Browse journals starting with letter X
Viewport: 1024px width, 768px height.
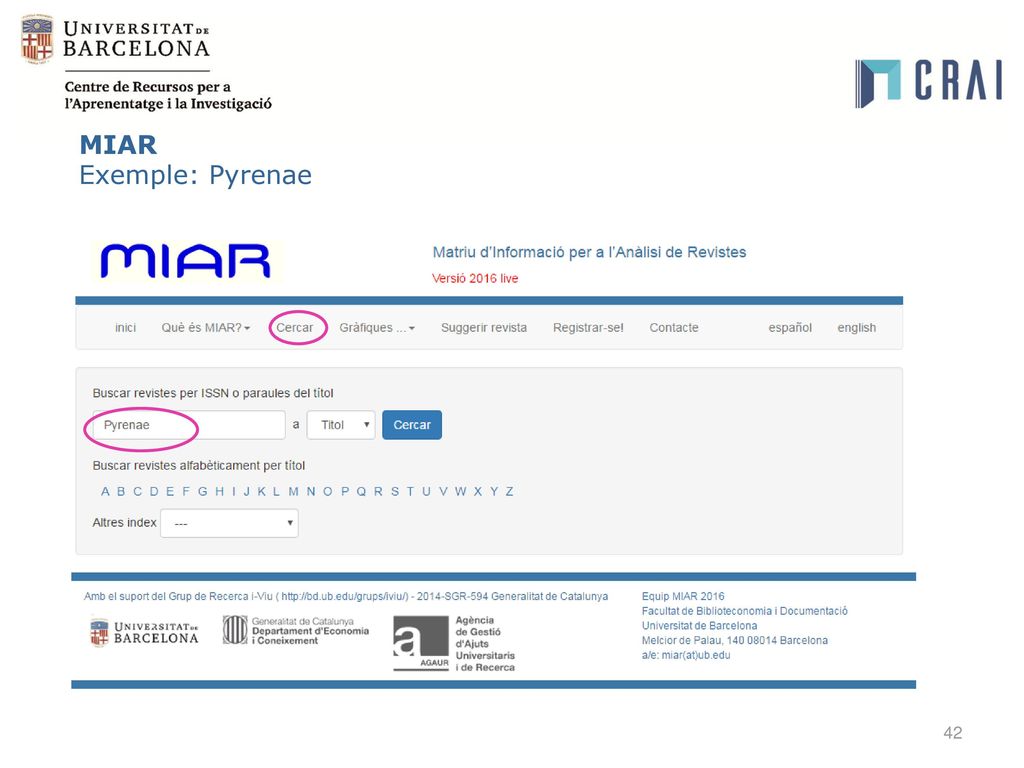(x=478, y=492)
